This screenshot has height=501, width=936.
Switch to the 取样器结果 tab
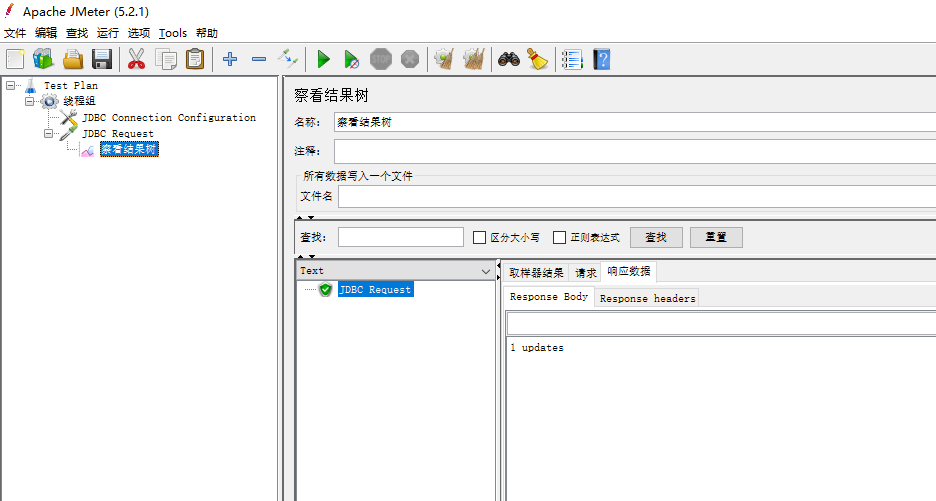(536, 273)
